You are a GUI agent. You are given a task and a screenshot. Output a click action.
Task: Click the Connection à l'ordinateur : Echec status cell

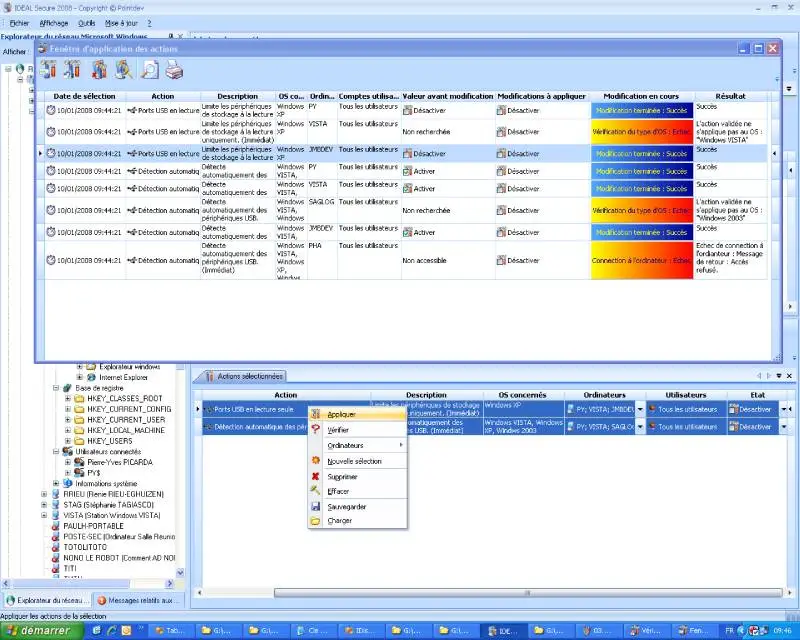click(642, 260)
